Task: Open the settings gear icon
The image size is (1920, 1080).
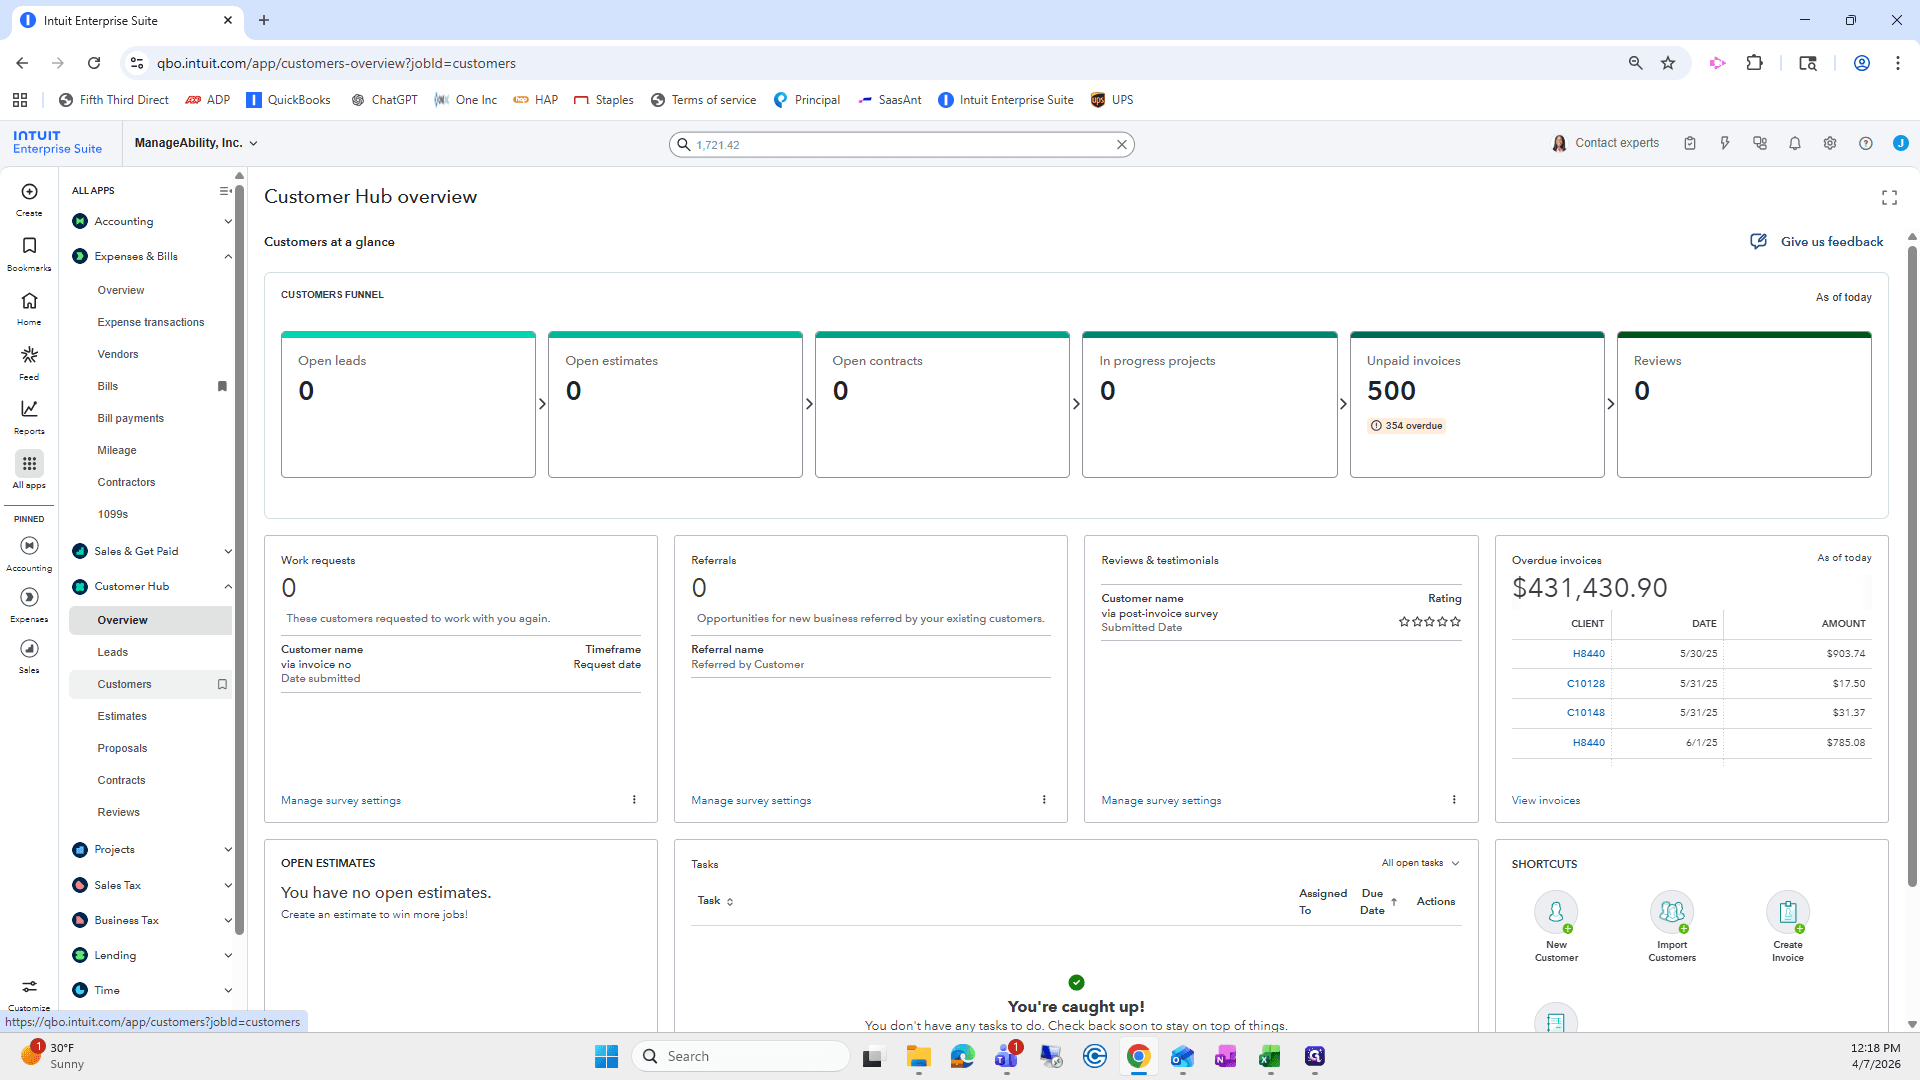Action: [x=1830, y=144]
